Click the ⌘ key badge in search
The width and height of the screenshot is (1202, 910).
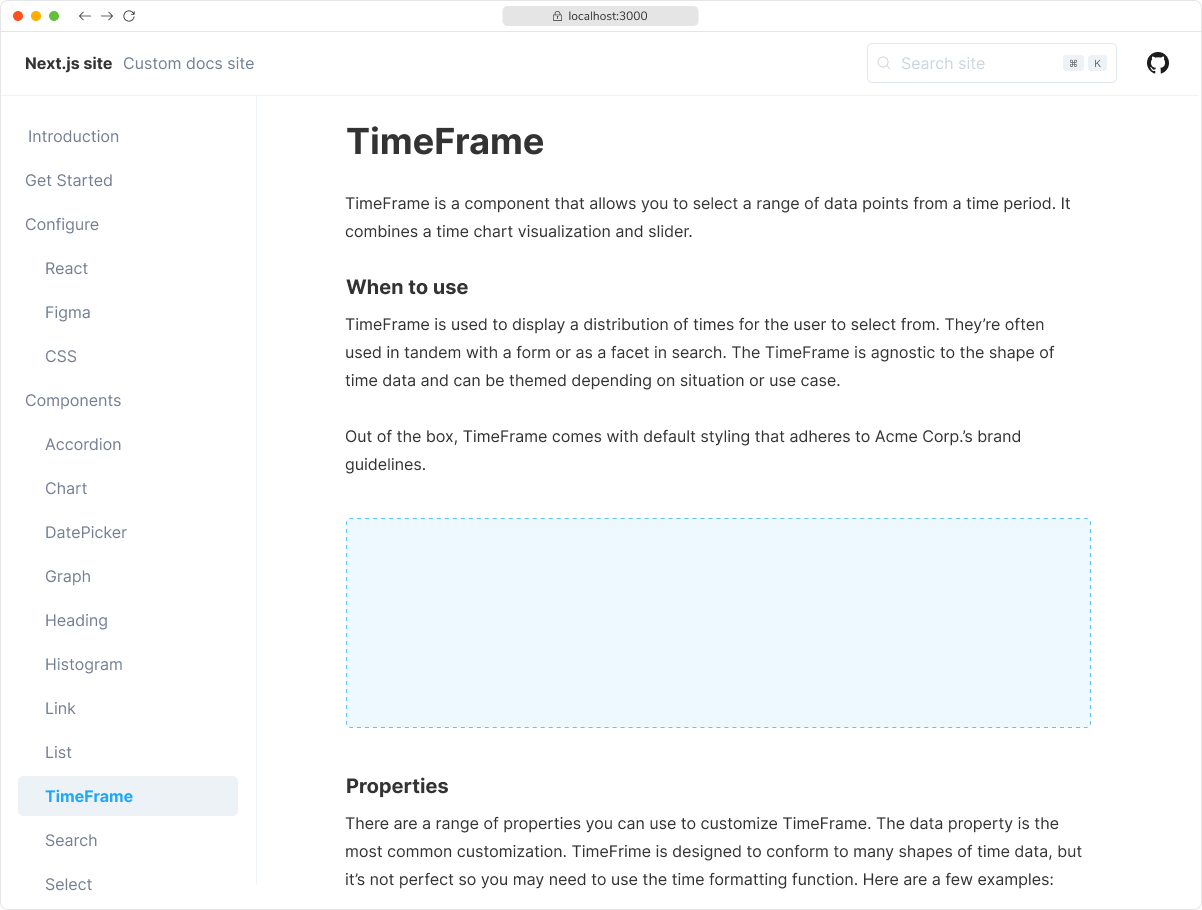[1072, 62]
